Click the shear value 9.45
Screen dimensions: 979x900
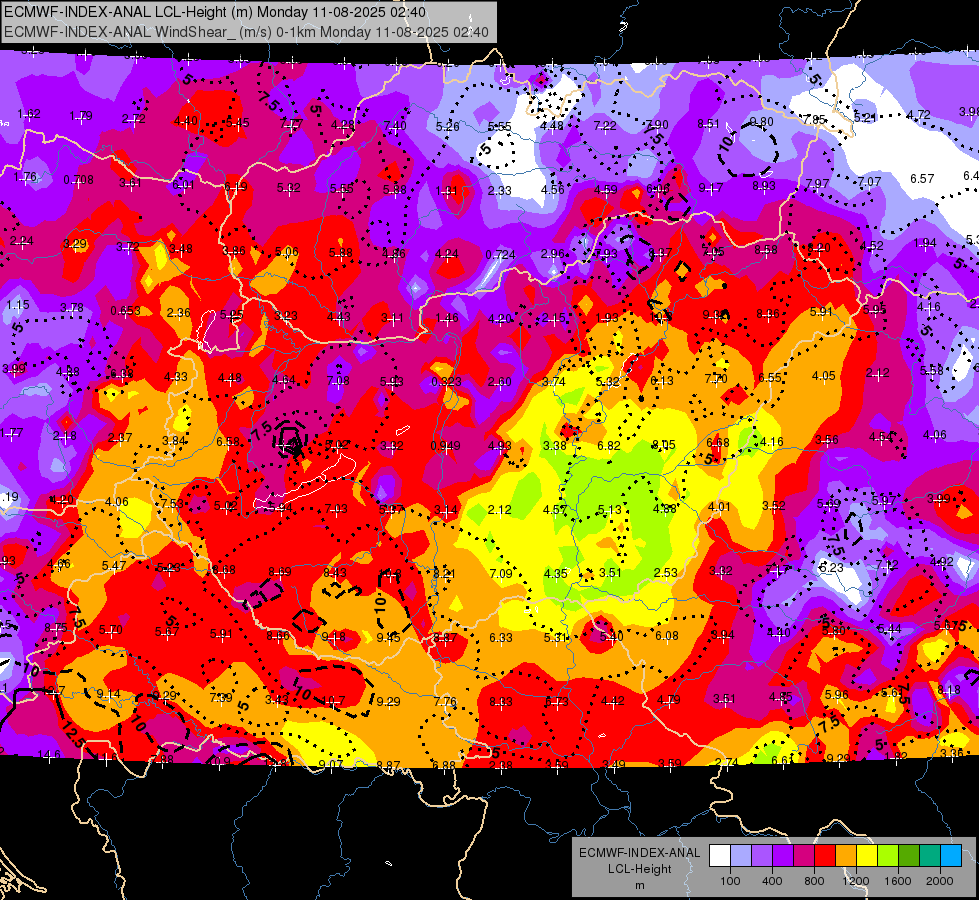click(x=388, y=638)
